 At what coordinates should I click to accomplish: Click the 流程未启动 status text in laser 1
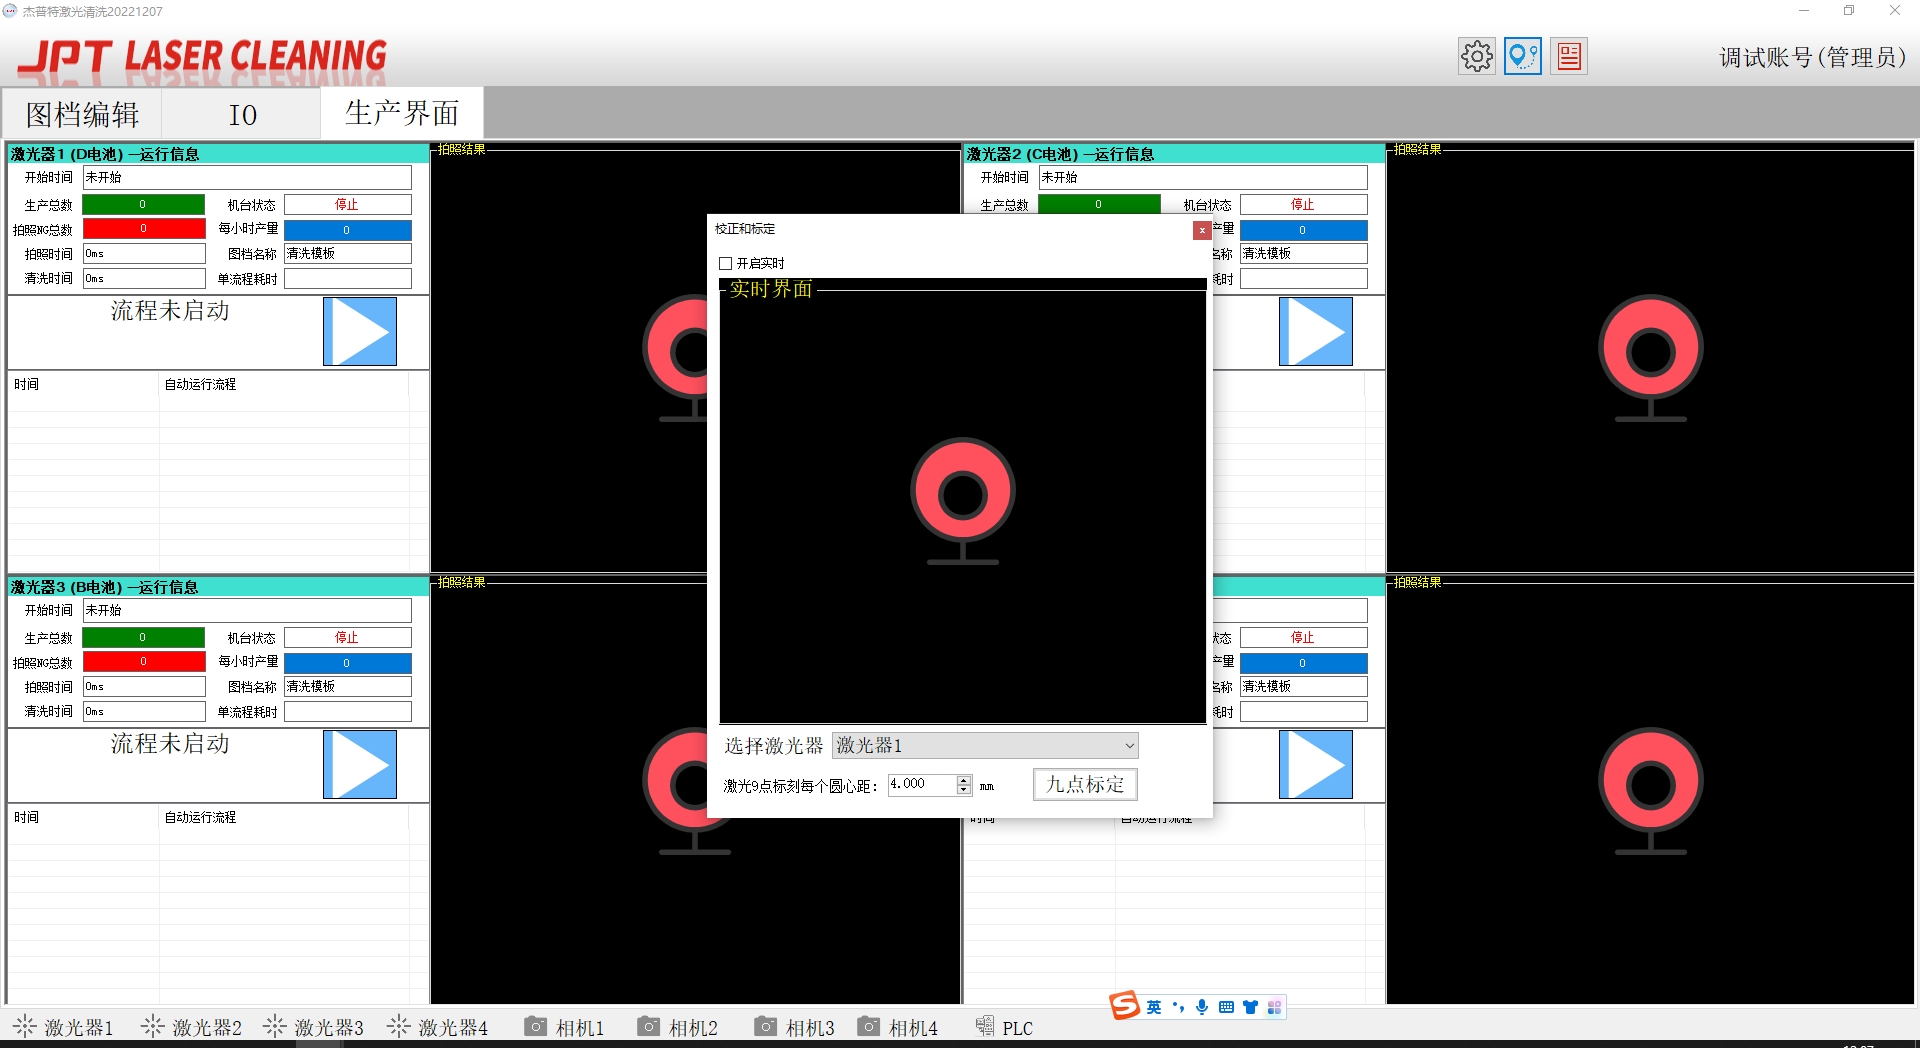[170, 311]
